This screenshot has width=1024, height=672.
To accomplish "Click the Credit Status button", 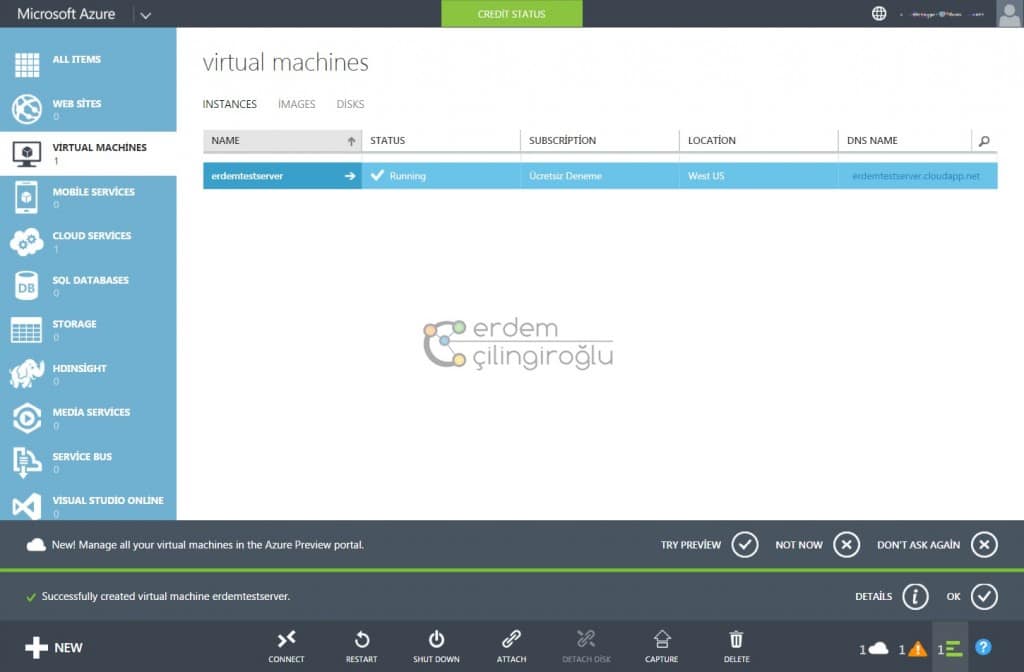I will point(511,14).
